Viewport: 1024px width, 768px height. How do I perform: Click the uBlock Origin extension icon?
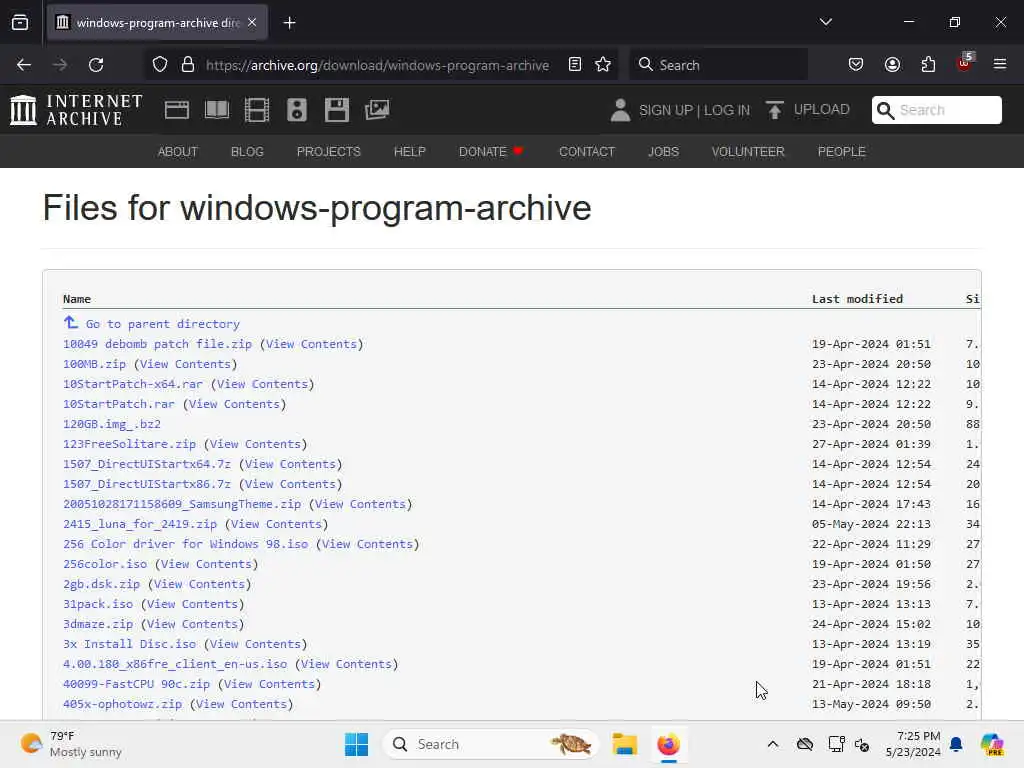pyautogui.click(x=965, y=63)
